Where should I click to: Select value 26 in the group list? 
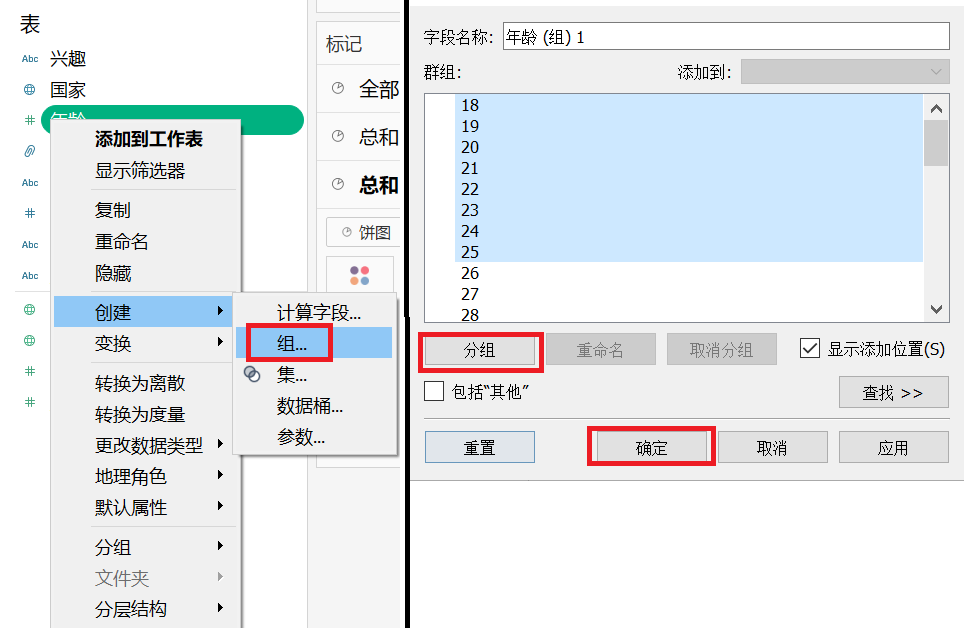[x=689, y=273]
